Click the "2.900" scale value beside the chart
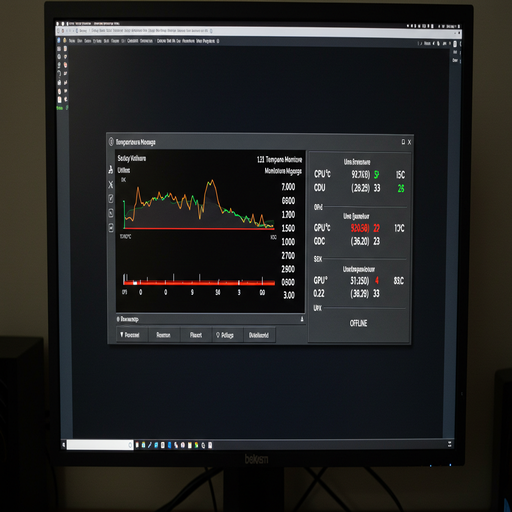 [x=288, y=269]
